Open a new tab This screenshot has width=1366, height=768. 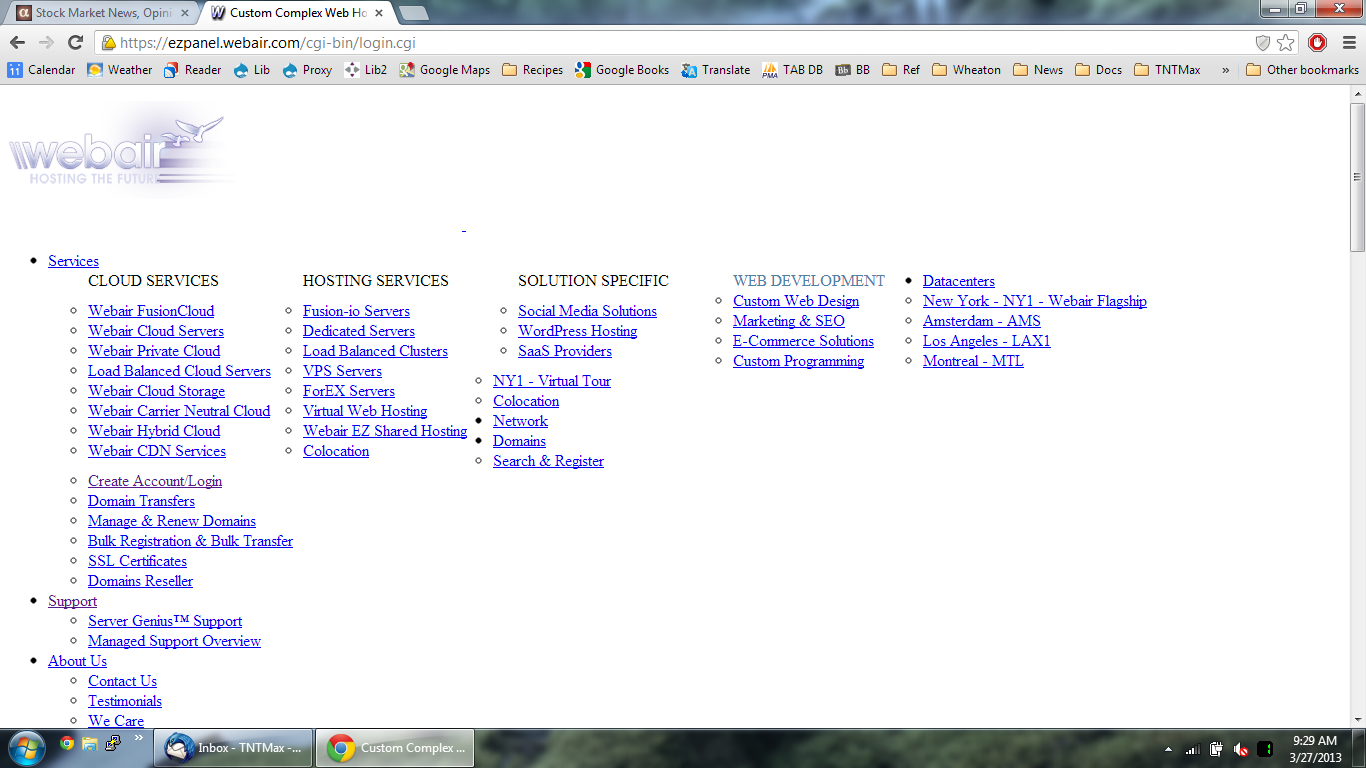(413, 13)
